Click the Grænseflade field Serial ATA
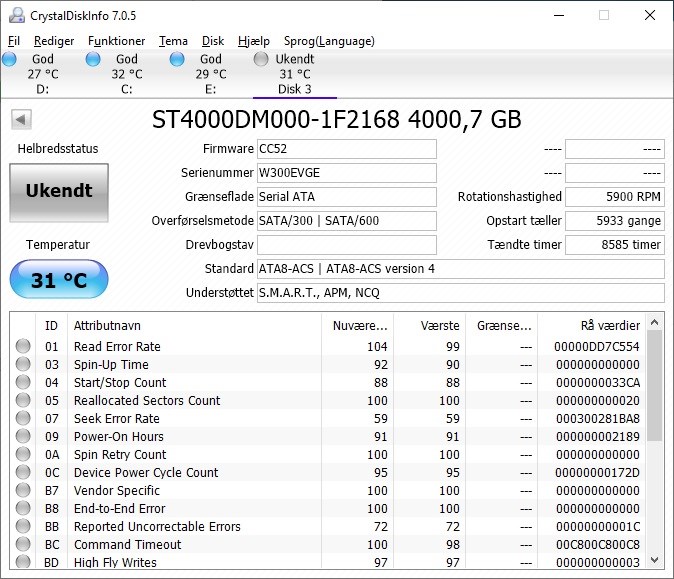Viewport: 674px width, 579px height. (x=347, y=197)
